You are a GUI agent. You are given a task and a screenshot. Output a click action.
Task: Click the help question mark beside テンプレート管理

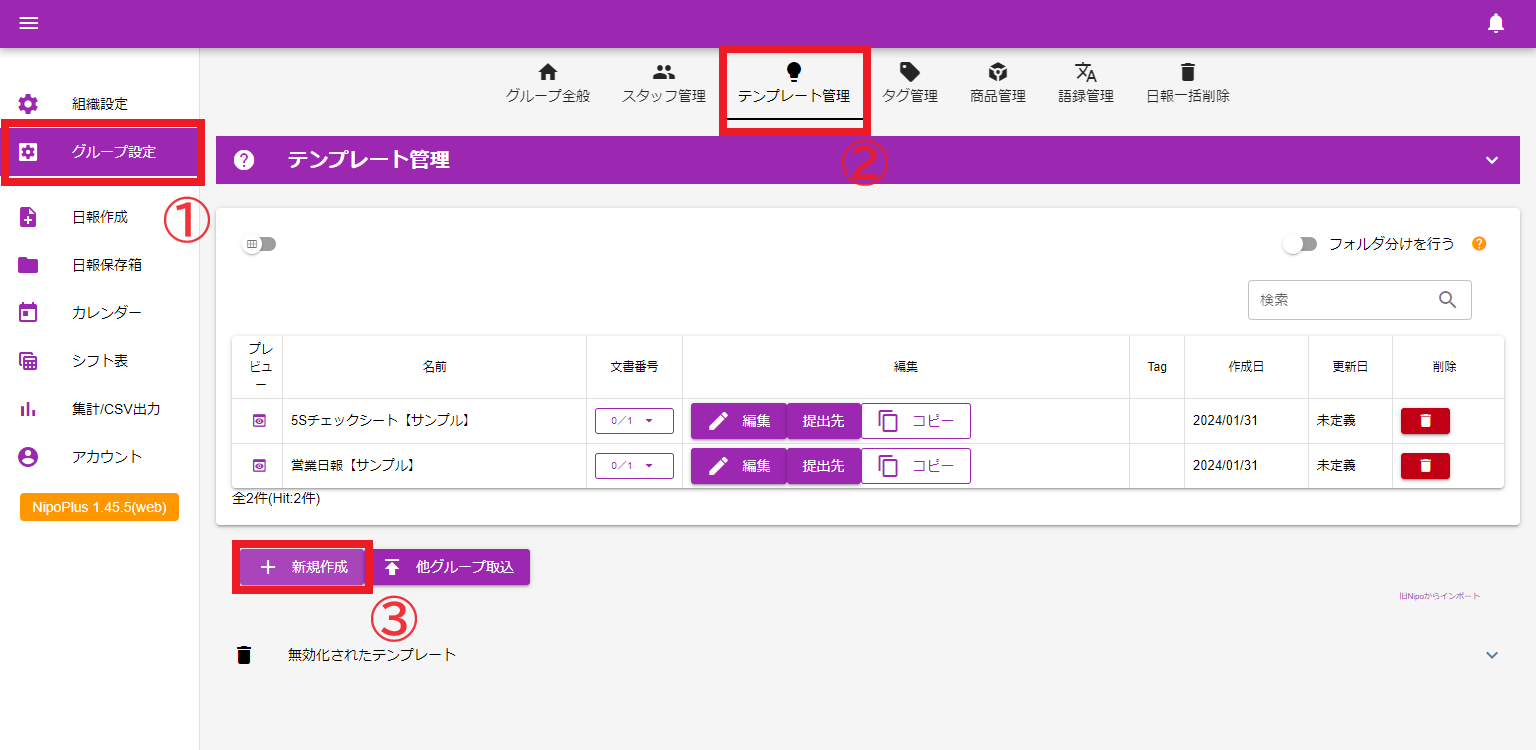[243, 159]
